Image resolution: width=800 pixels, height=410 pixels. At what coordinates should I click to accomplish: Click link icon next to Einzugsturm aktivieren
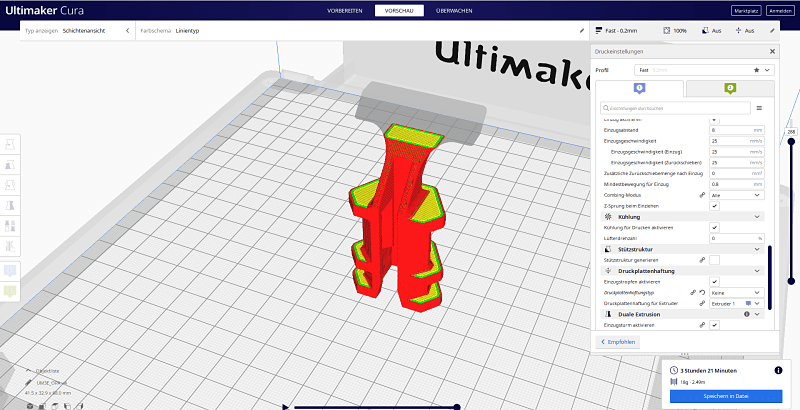coord(702,325)
